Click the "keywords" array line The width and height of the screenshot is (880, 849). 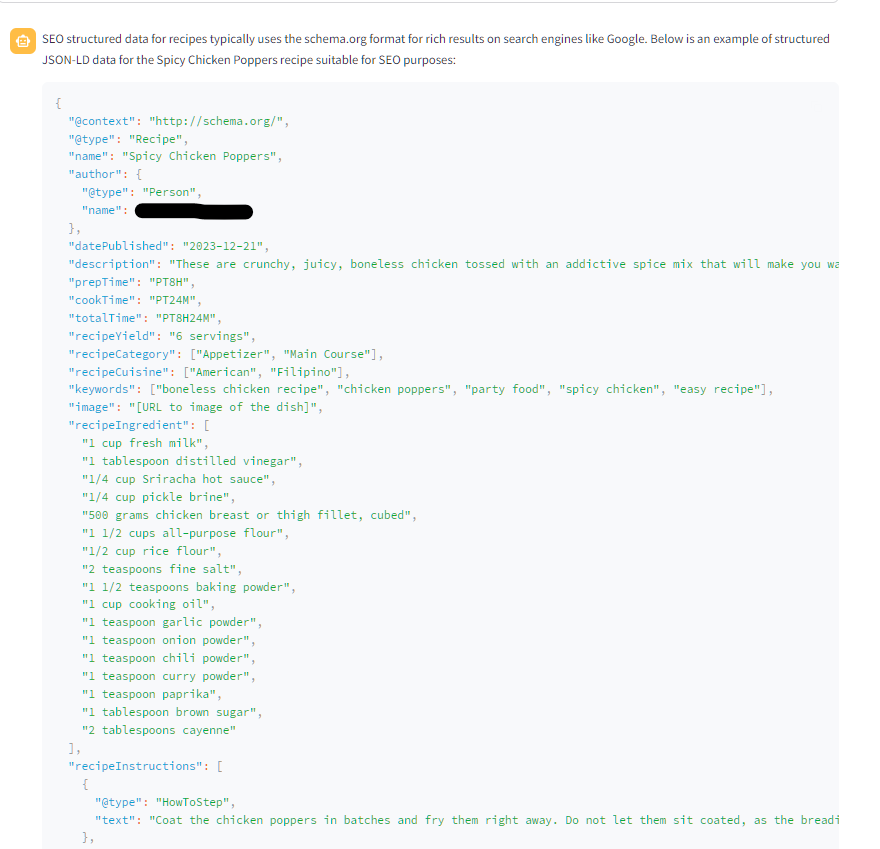[420, 389]
